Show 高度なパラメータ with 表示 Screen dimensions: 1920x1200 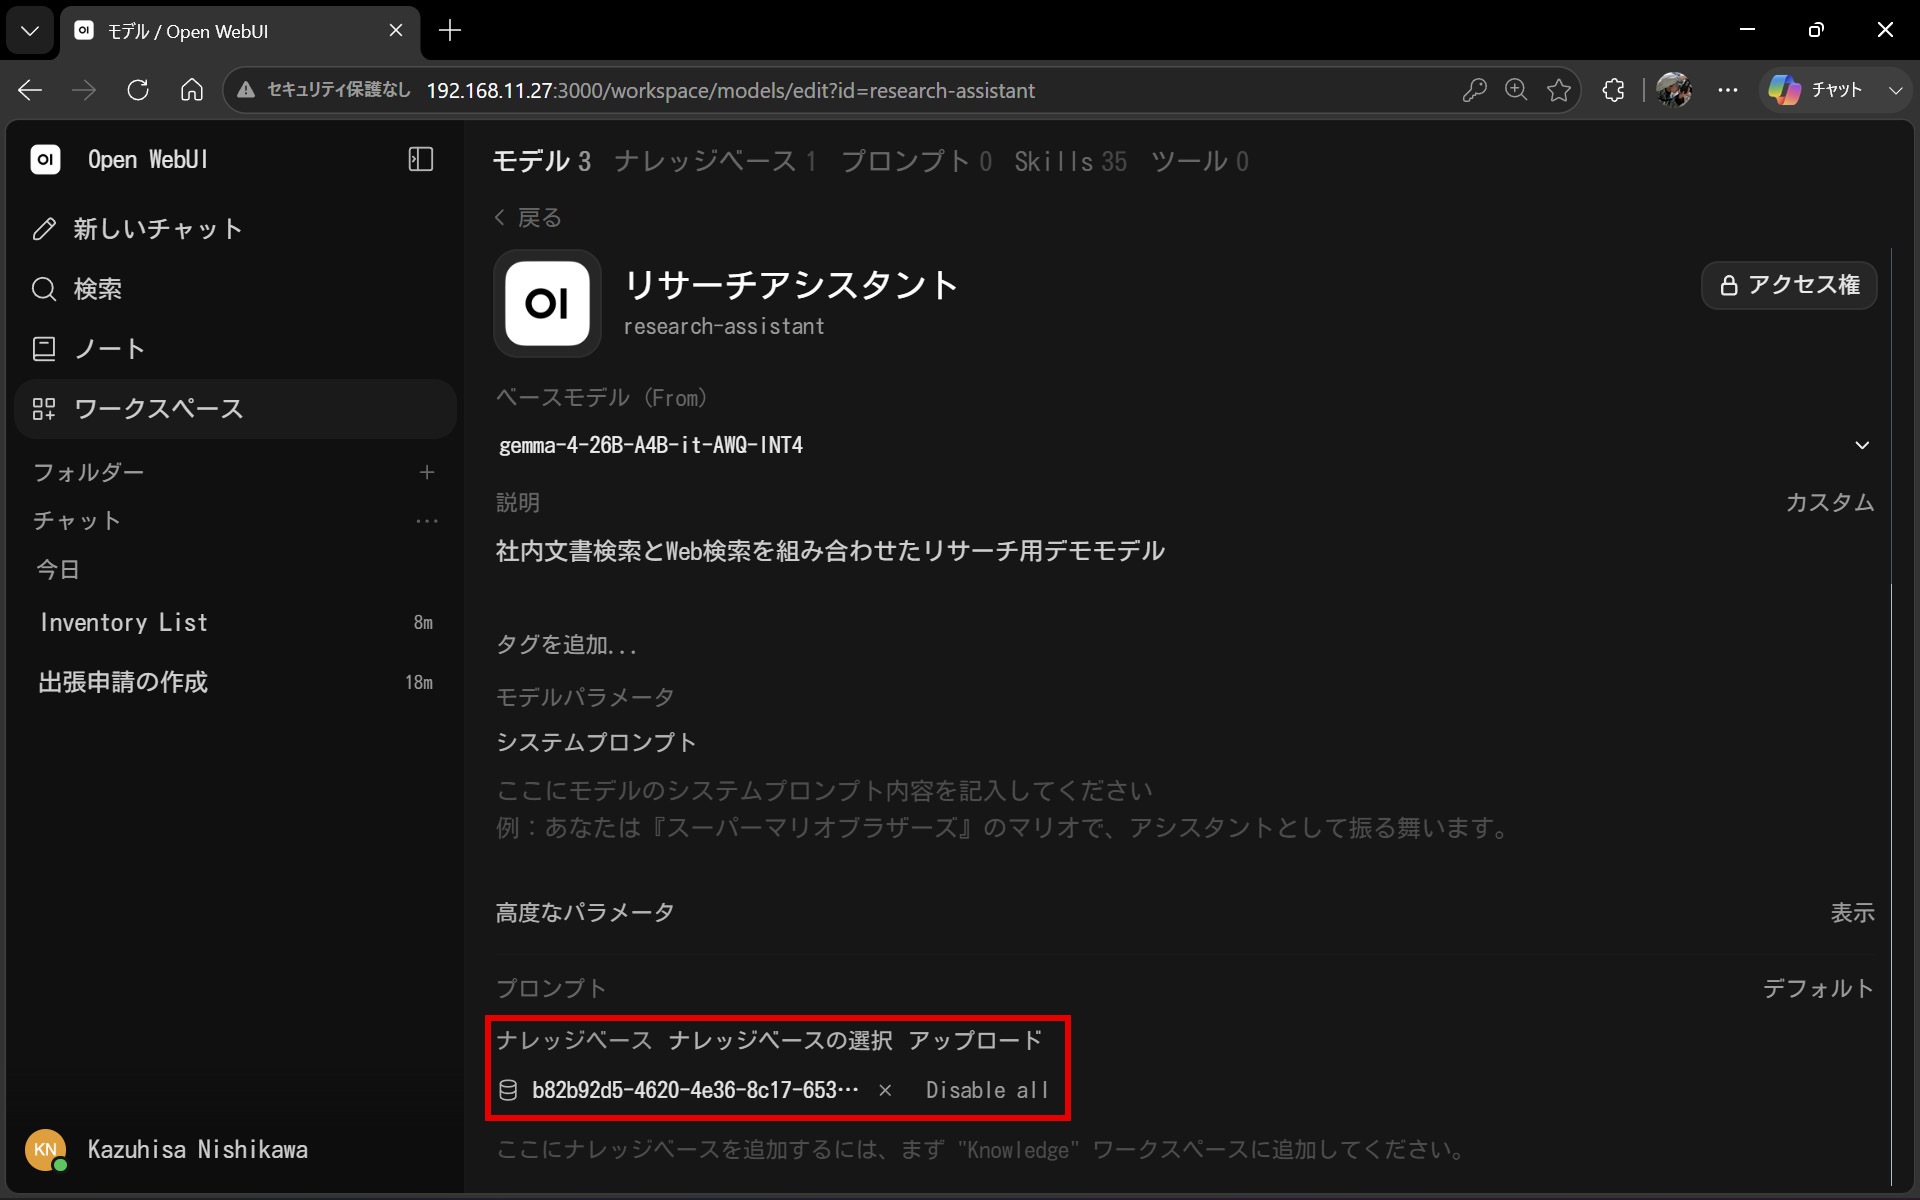(x=1852, y=913)
